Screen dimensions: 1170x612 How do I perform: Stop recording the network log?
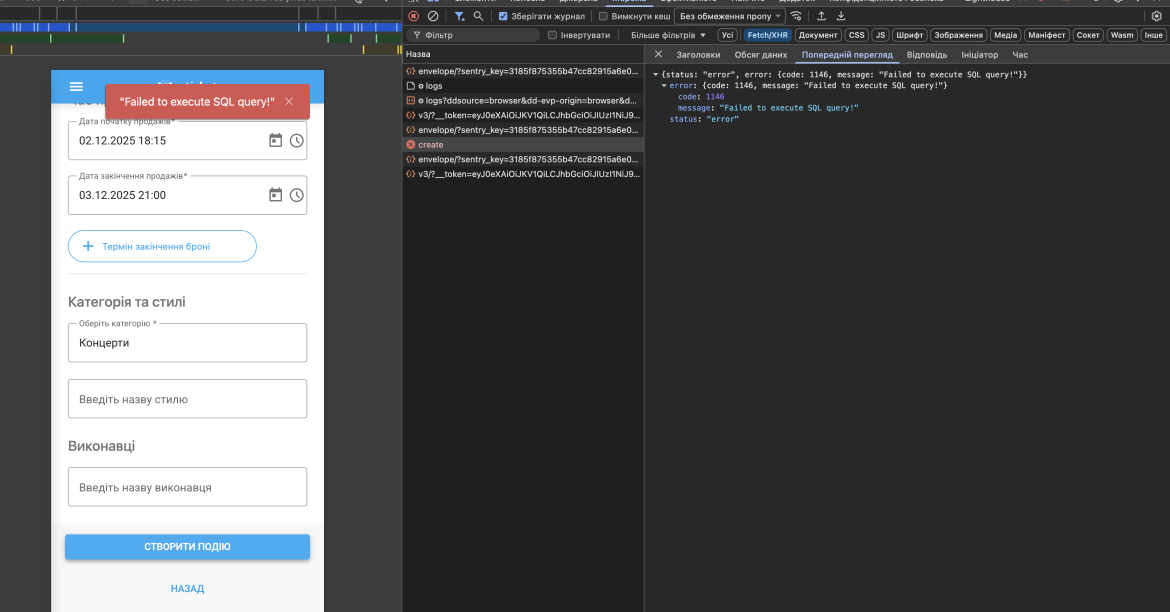tap(413, 16)
